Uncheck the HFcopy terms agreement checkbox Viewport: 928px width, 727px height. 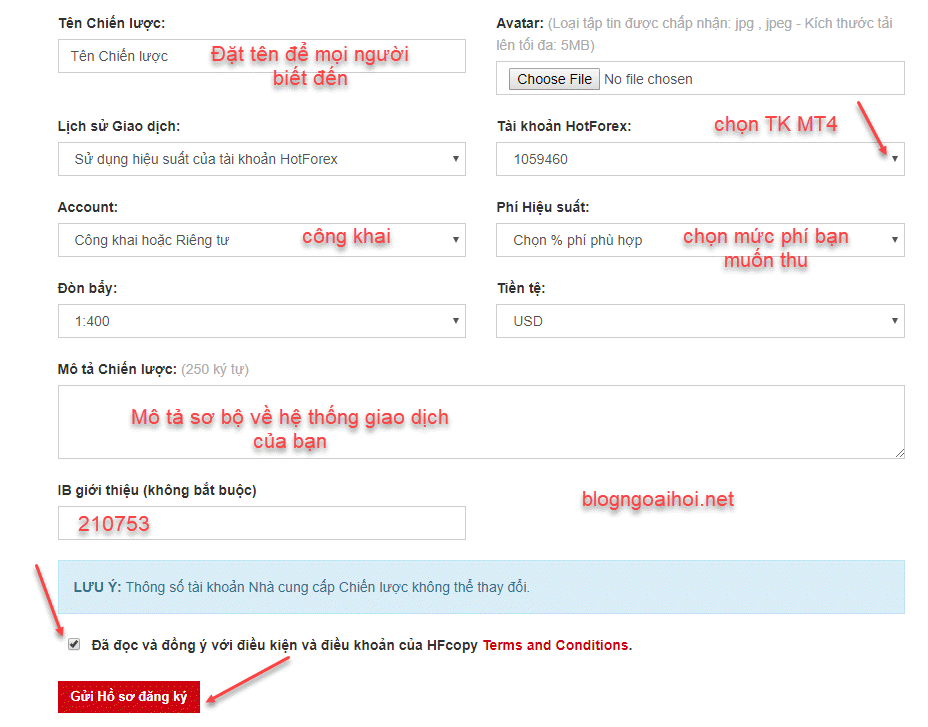coord(74,644)
